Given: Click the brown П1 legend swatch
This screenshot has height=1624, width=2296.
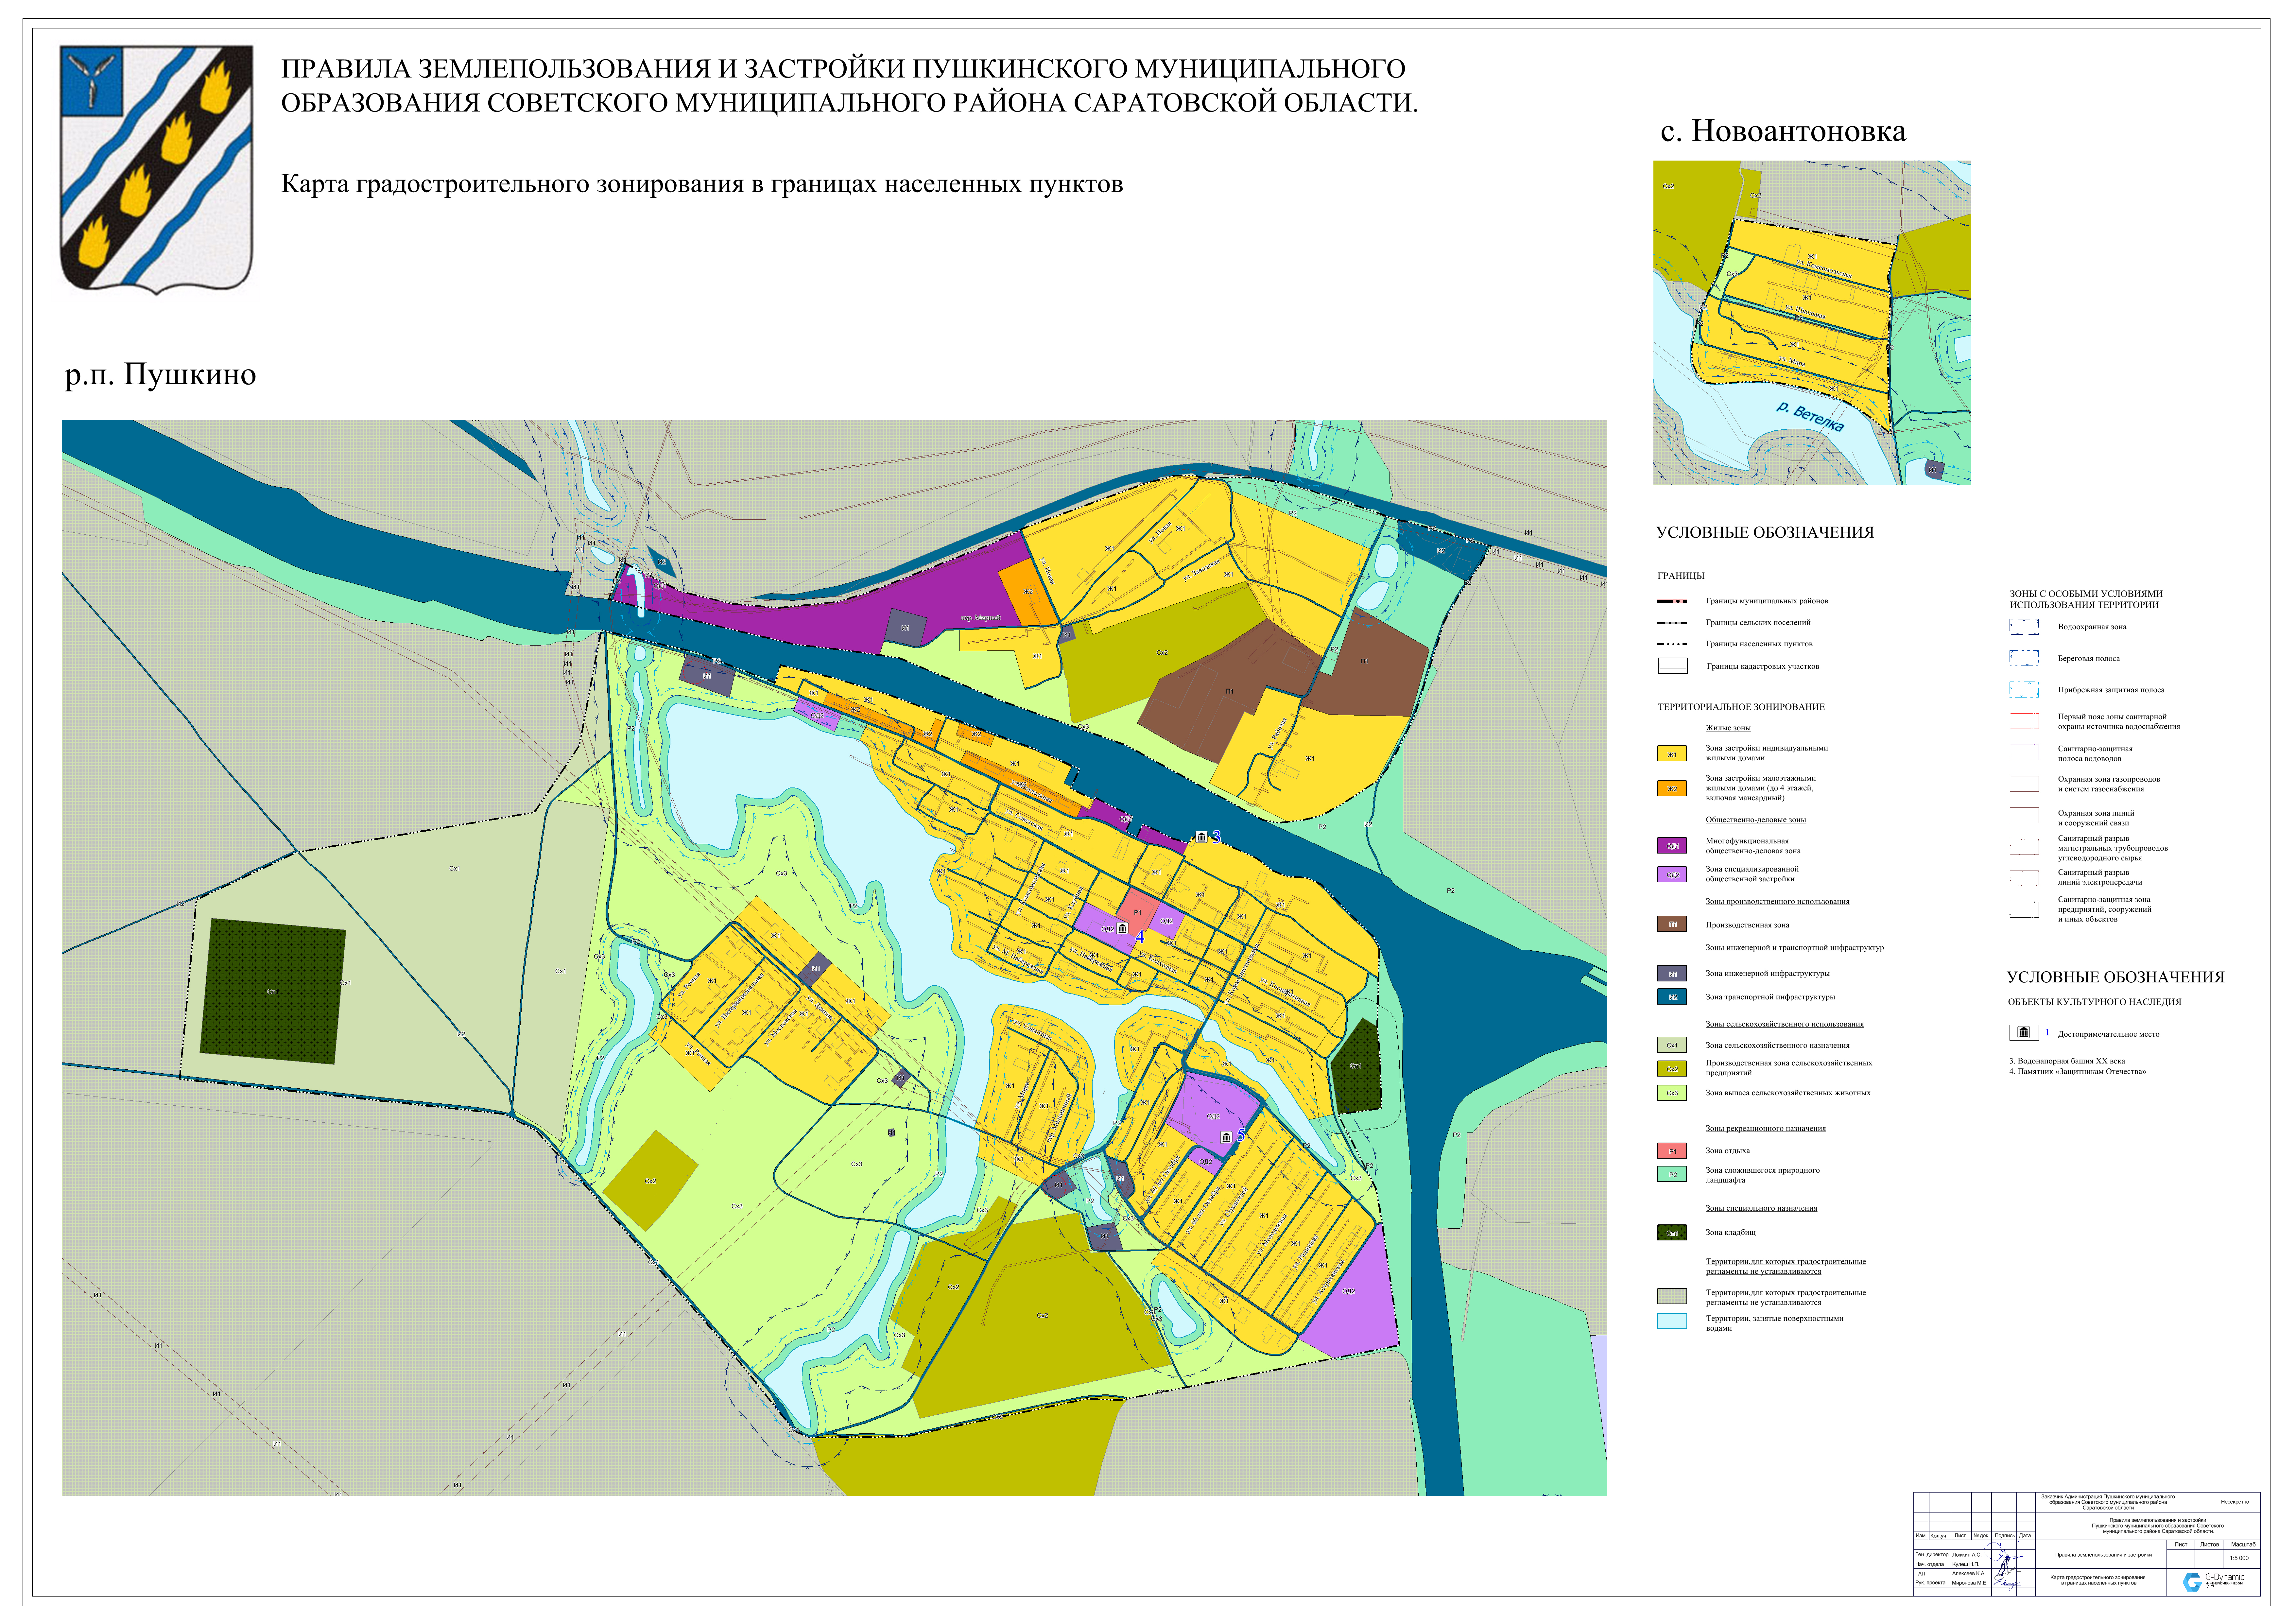Looking at the screenshot, I should pyautogui.click(x=1672, y=924).
